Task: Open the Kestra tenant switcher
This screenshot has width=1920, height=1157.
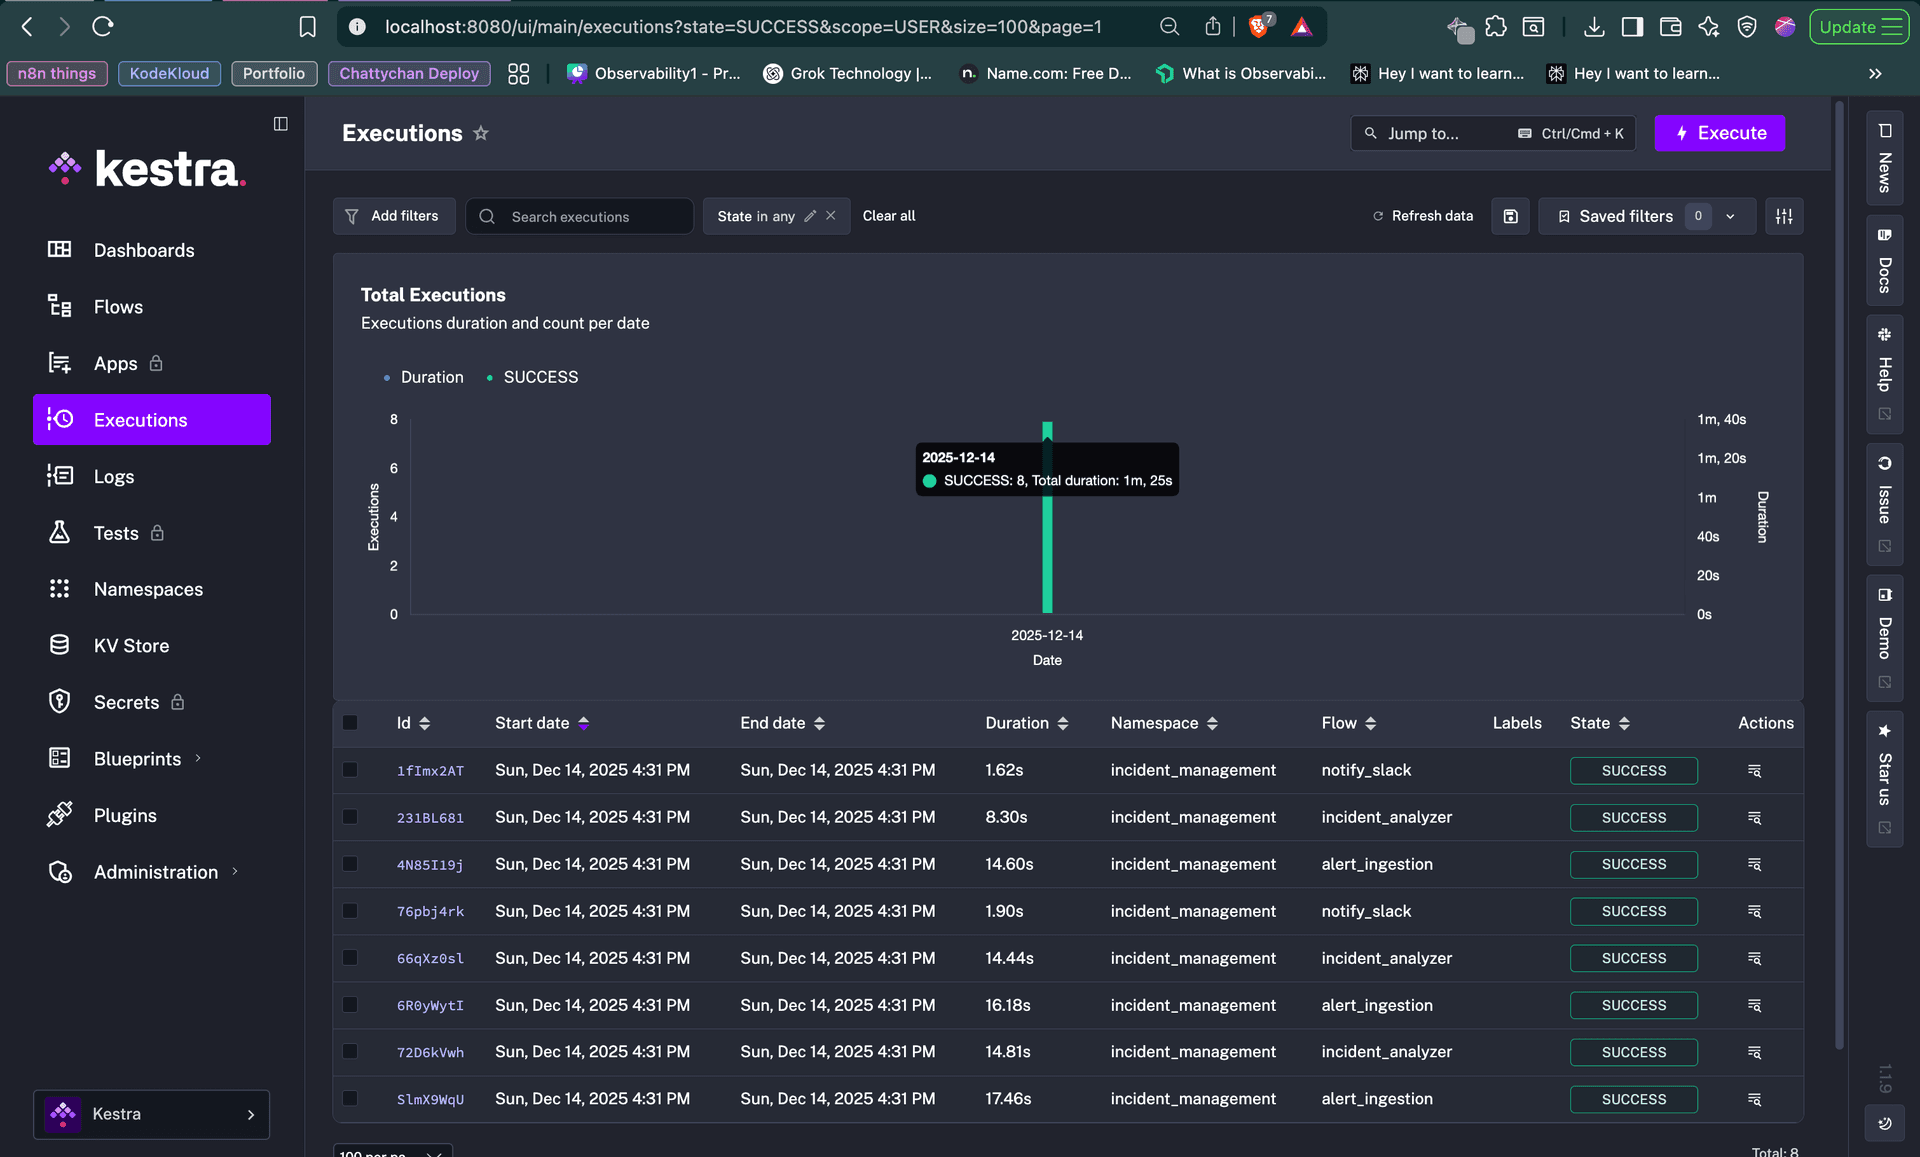Action: (x=152, y=1114)
